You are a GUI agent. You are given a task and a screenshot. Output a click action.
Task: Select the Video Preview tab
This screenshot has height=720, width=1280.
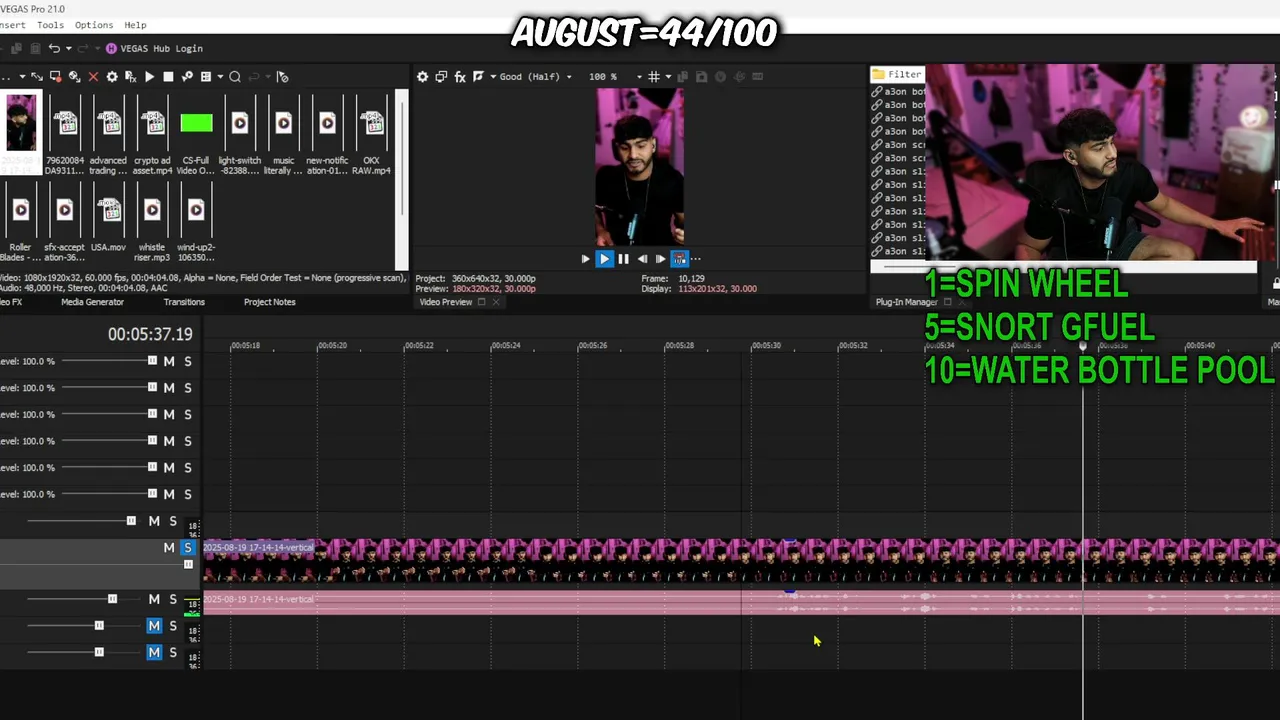point(445,302)
